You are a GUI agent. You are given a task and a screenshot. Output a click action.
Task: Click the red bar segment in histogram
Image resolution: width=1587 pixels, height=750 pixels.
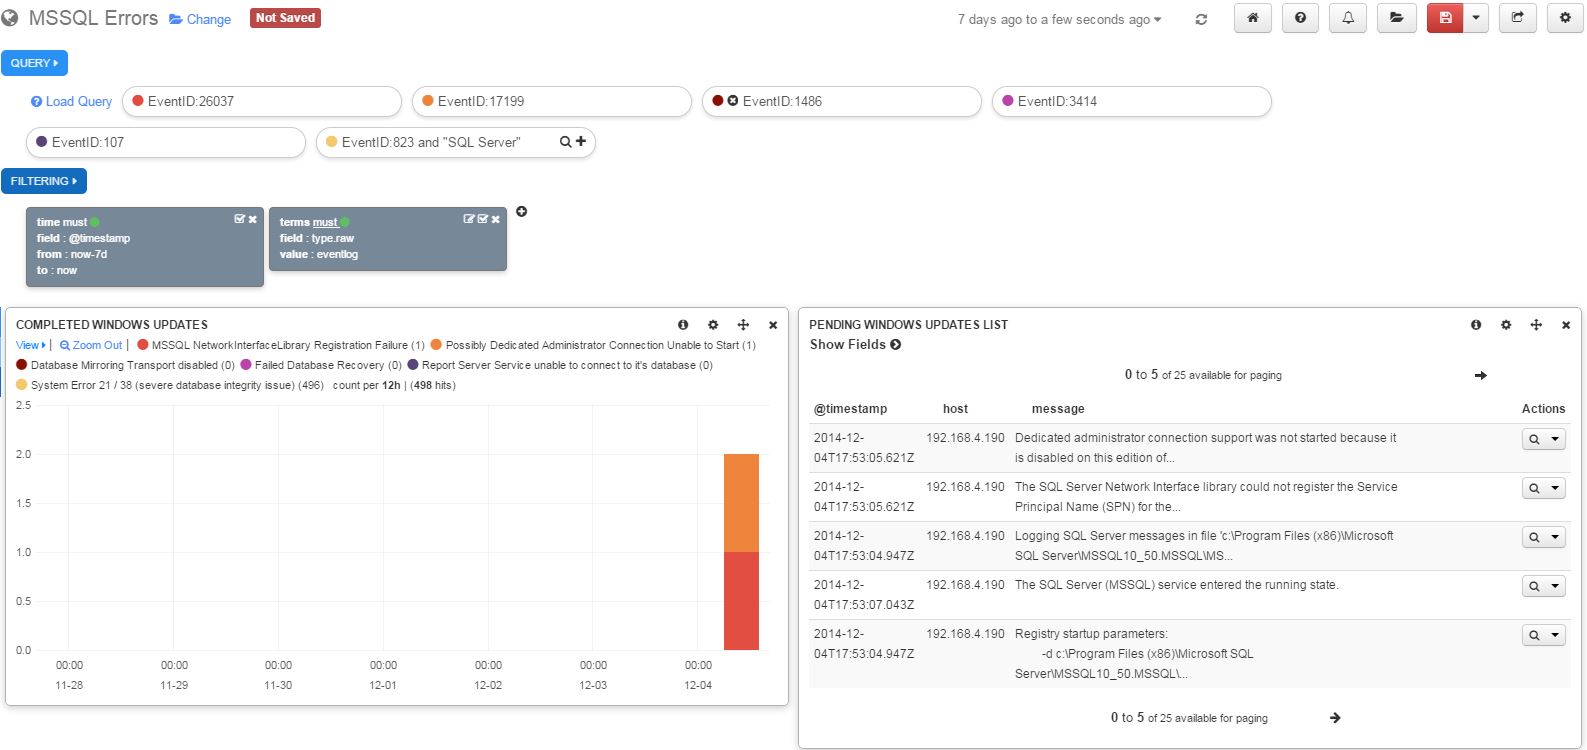741,601
